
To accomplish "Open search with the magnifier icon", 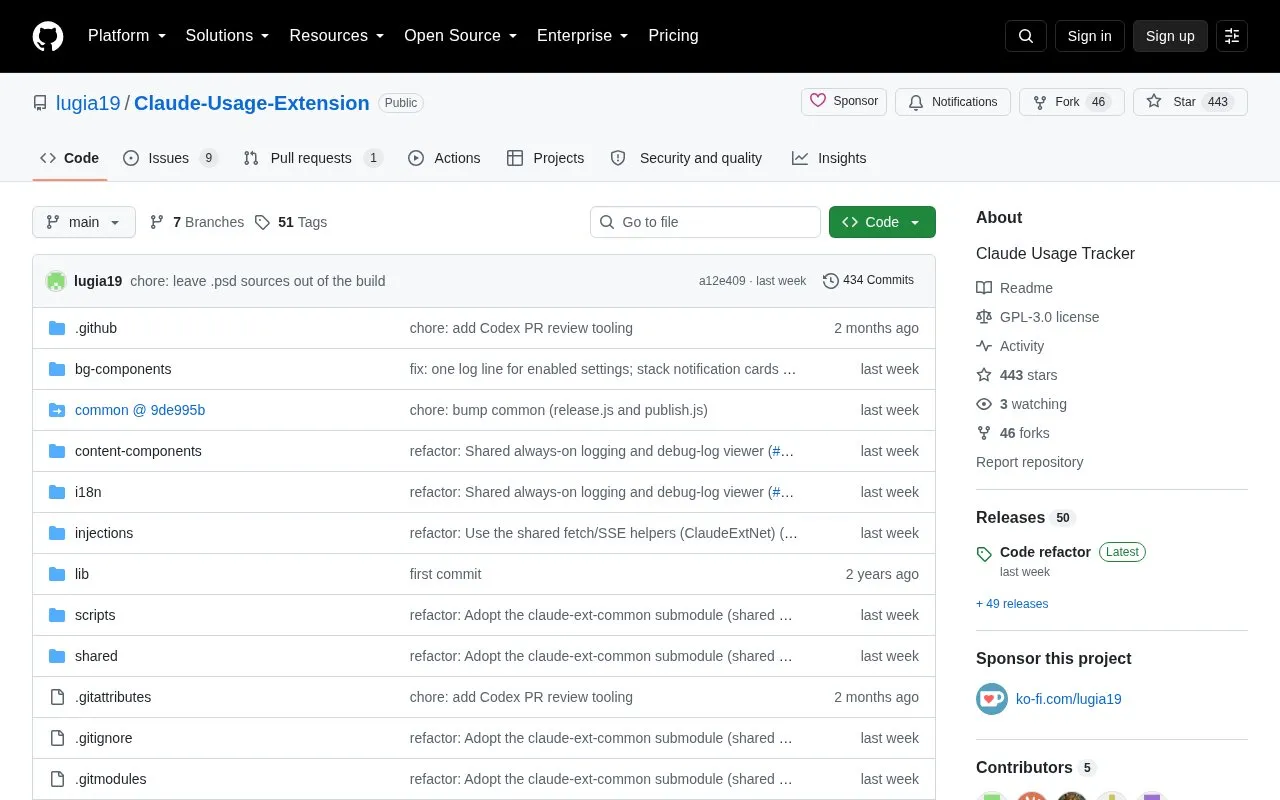I will coord(1026,36).
